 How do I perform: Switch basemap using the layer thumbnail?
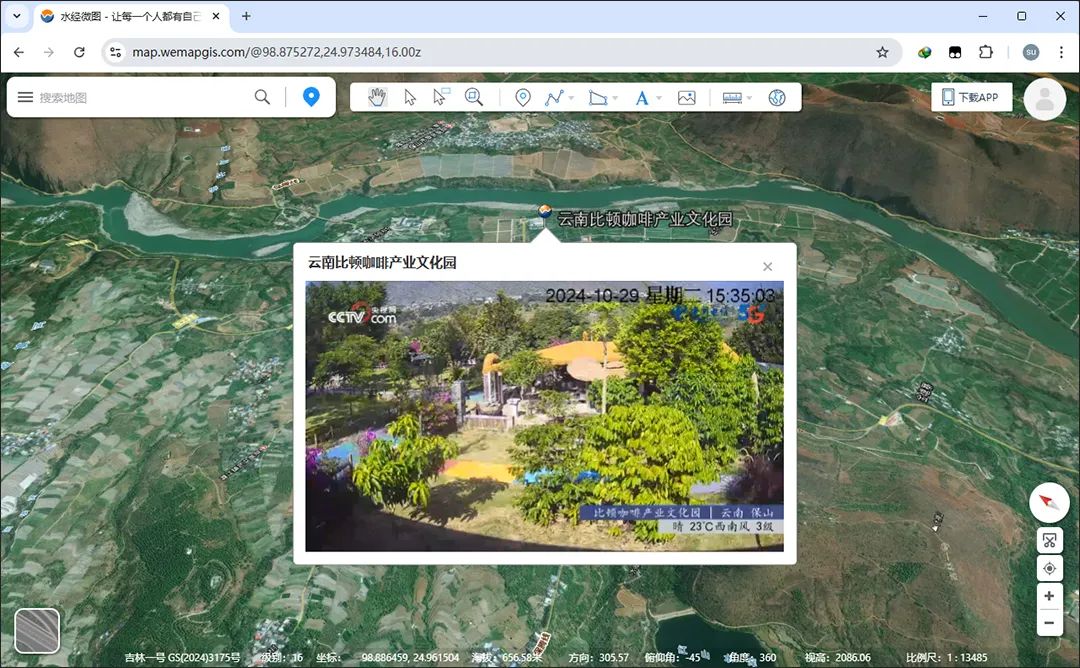click(37, 630)
